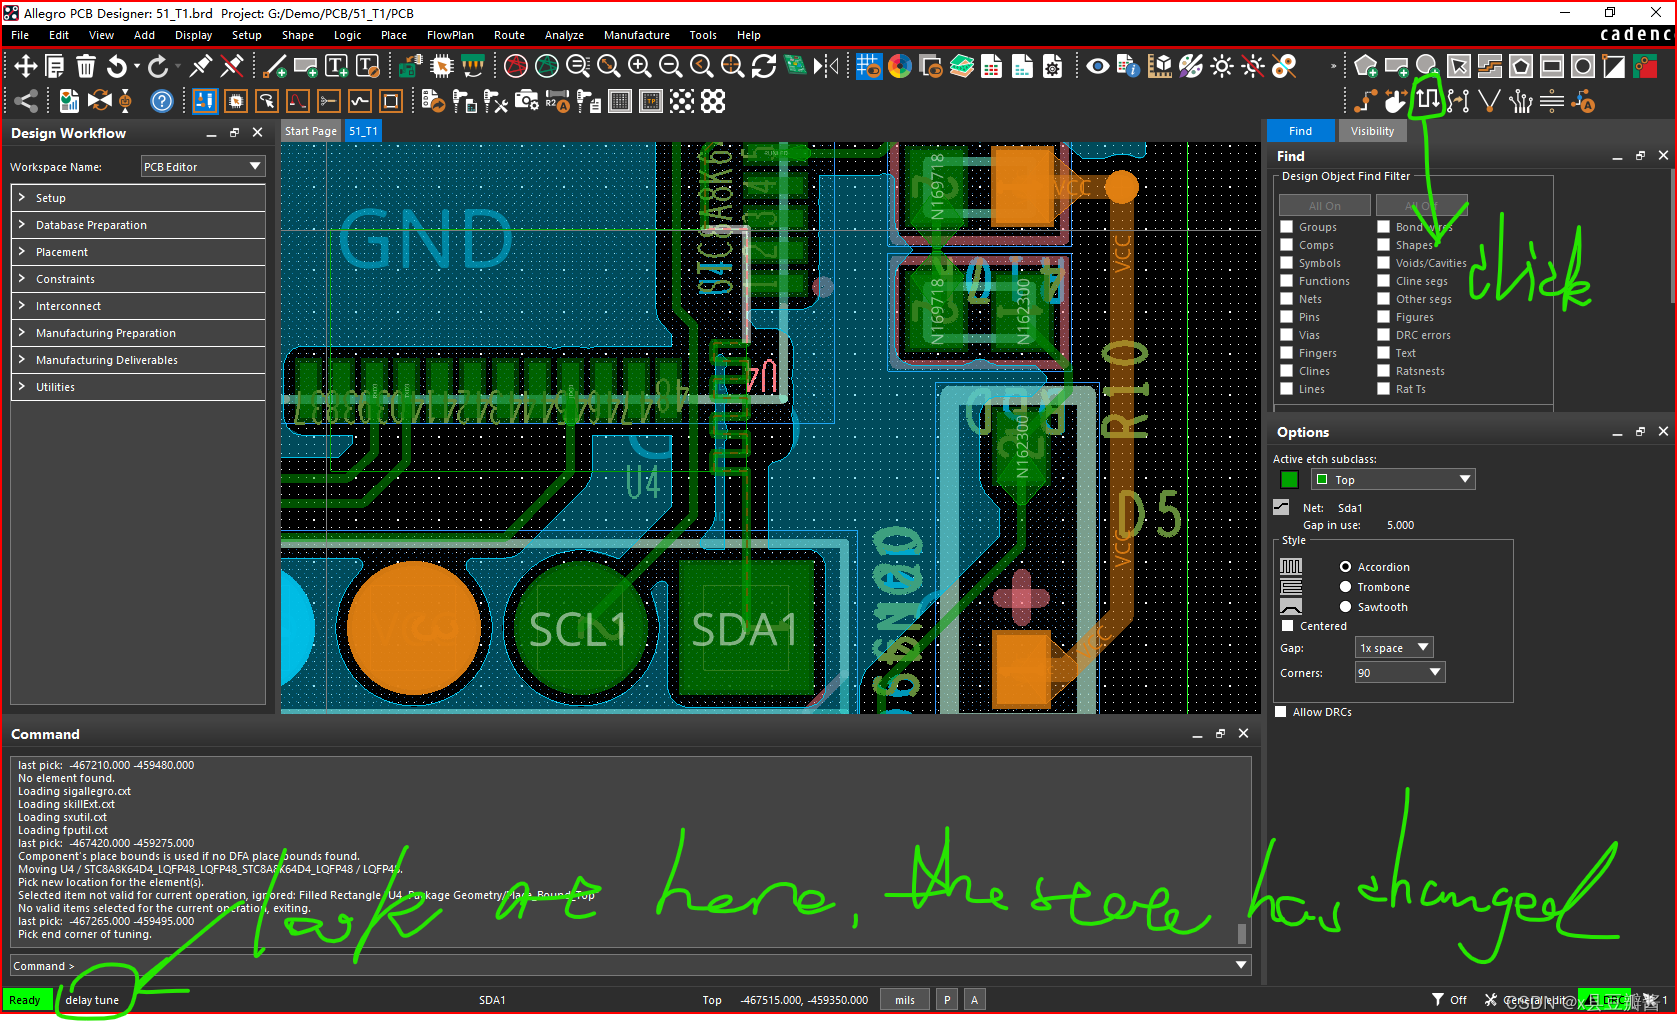Screen dimensions: 1677x1022
Task: Open the Corners 90 dropdown
Action: click(x=1400, y=673)
